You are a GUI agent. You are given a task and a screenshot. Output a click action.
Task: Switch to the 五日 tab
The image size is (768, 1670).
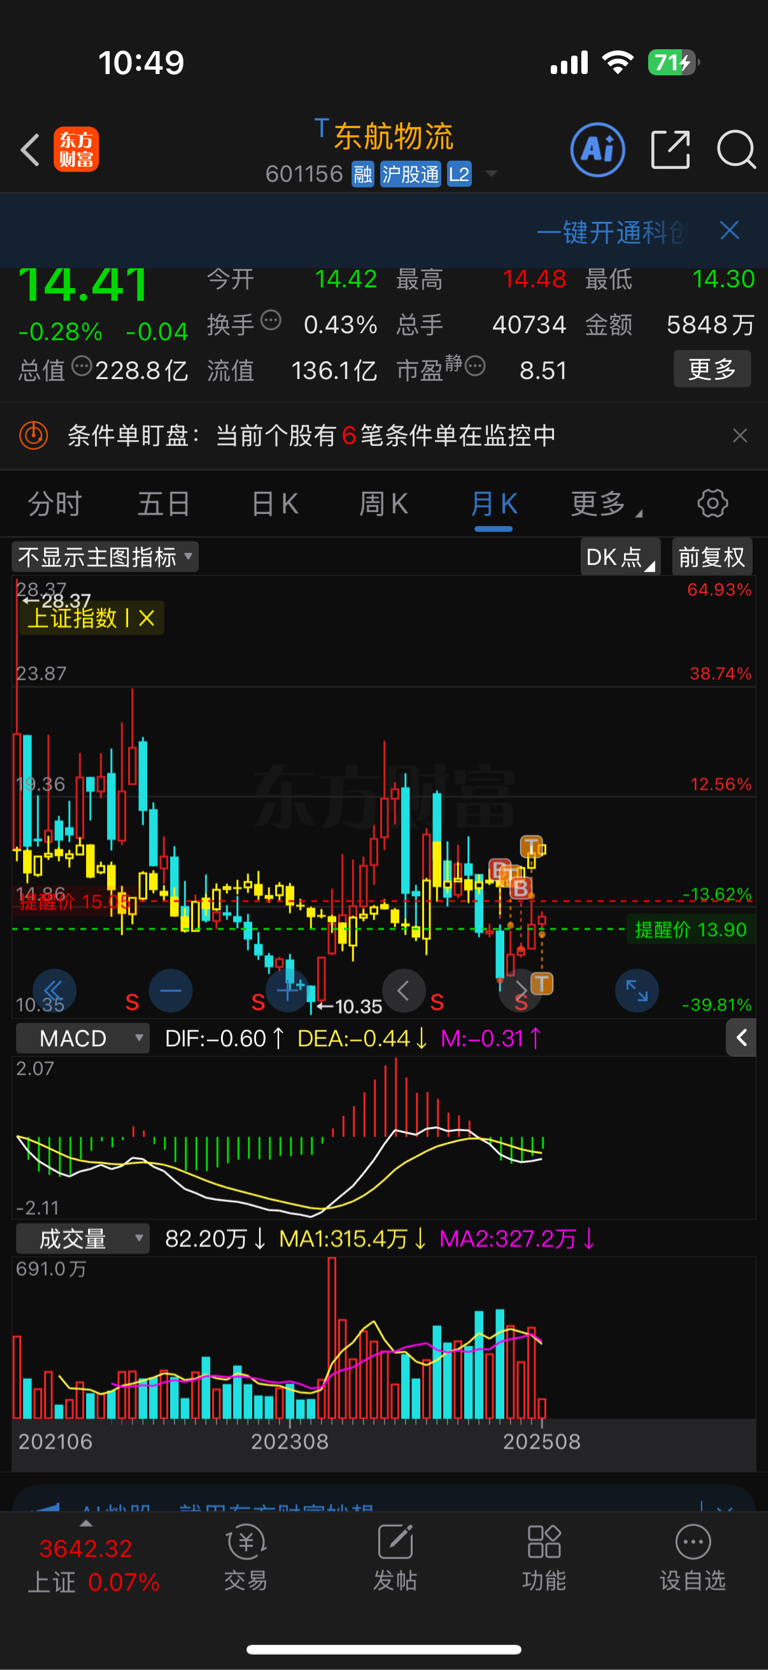point(164,504)
